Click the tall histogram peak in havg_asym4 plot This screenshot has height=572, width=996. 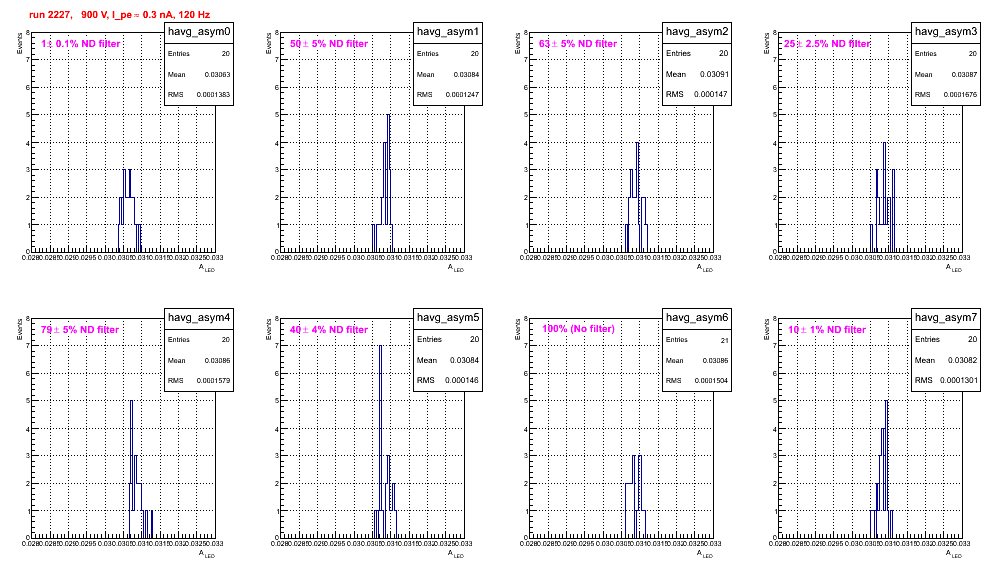coord(131,469)
